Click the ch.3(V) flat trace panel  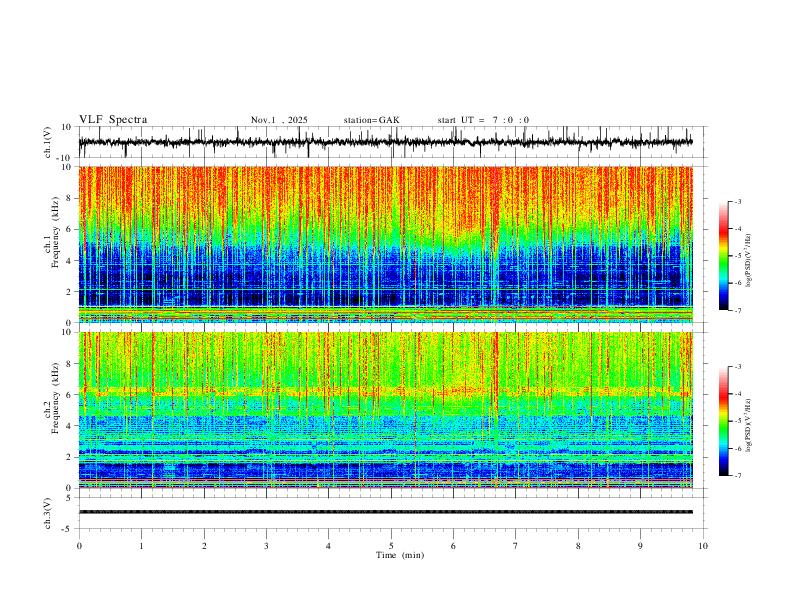(392, 513)
